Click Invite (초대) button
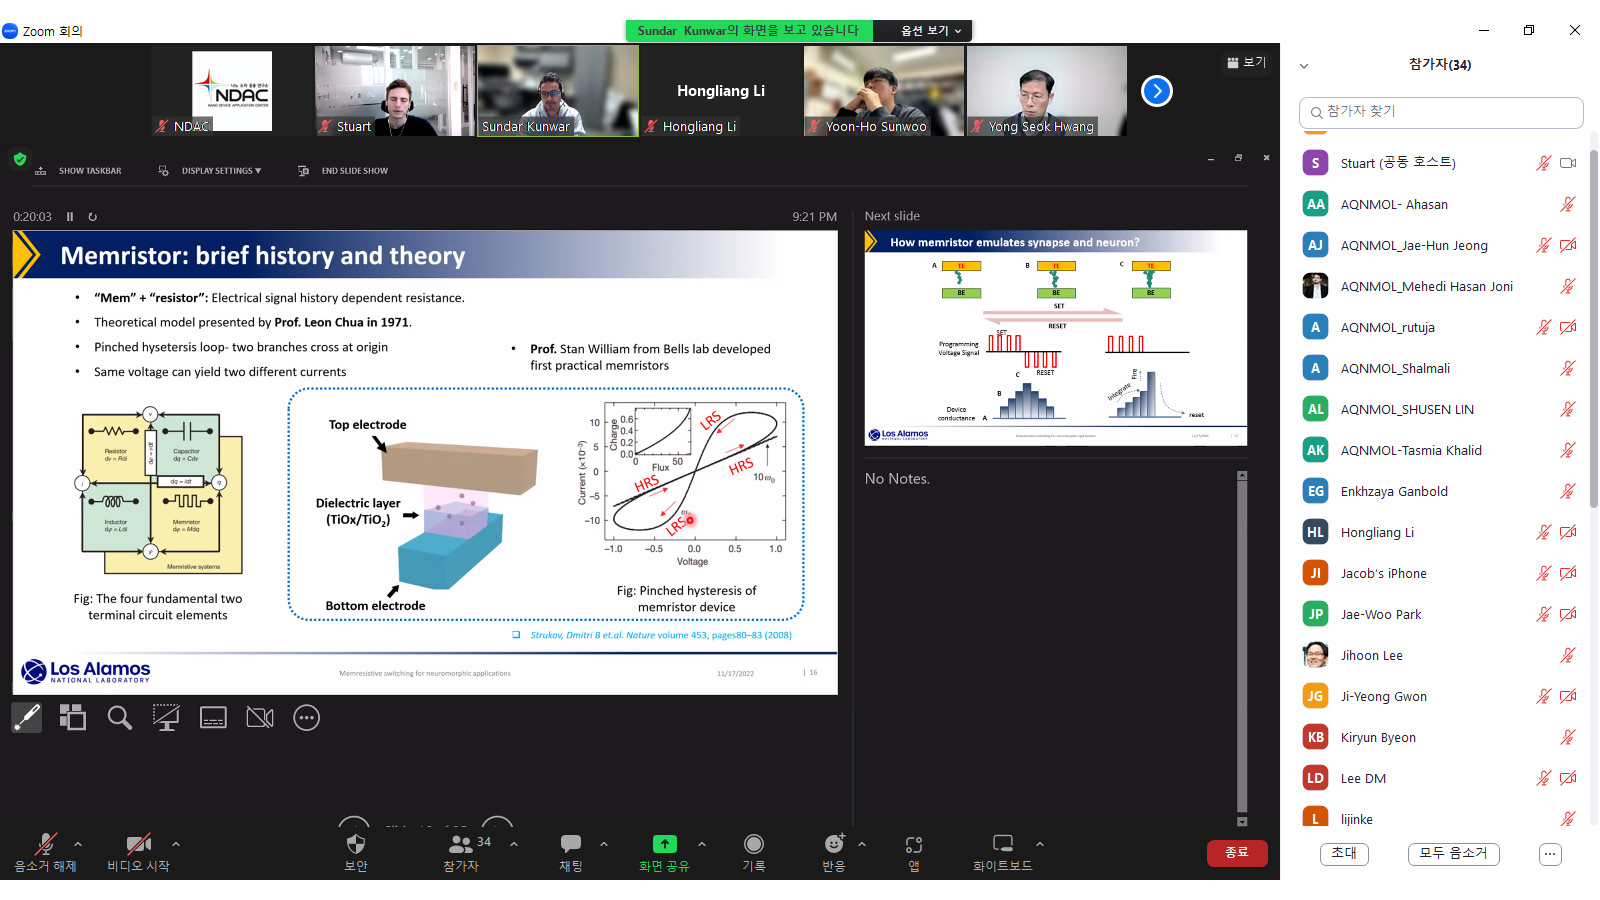 (1344, 853)
